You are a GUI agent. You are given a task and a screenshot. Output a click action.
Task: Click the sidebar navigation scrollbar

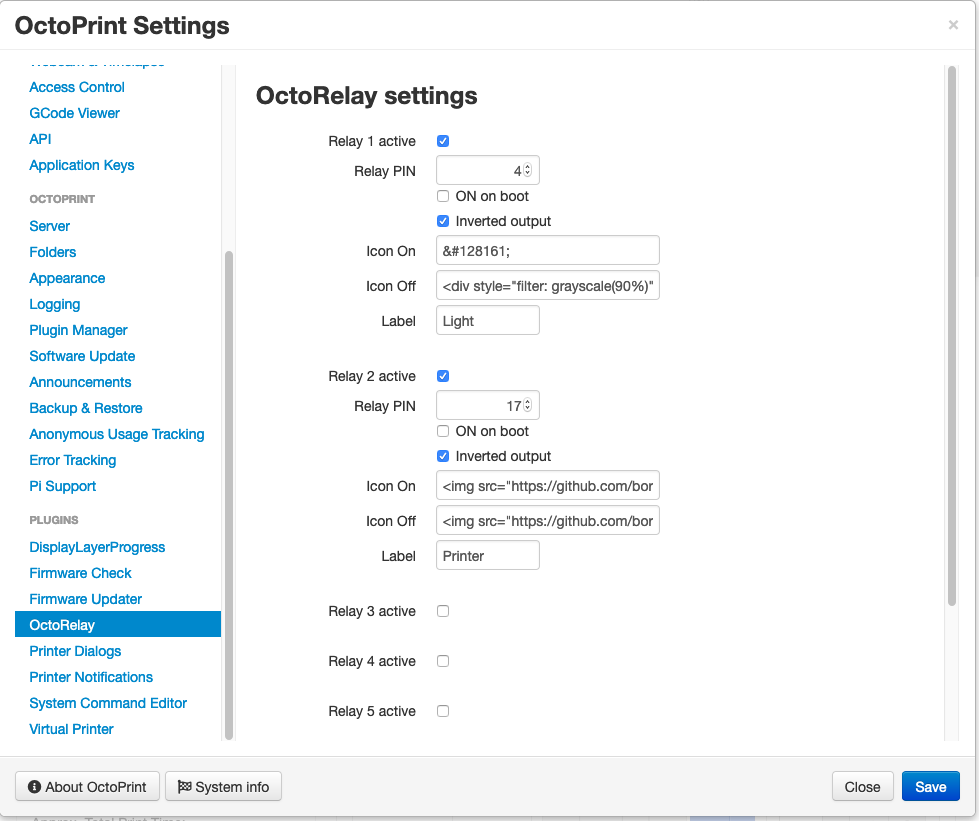tap(229, 495)
